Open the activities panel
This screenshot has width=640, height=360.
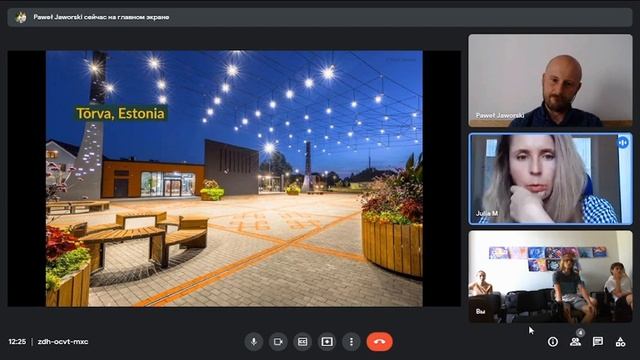pyautogui.click(x=620, y=342)
